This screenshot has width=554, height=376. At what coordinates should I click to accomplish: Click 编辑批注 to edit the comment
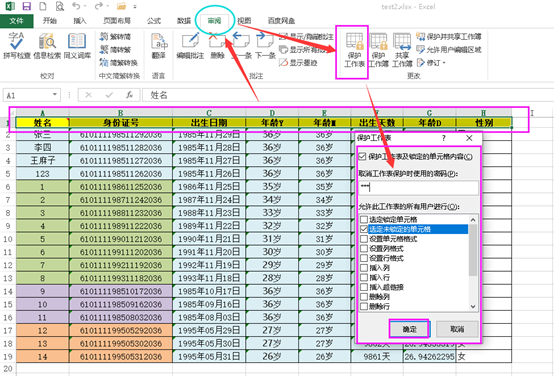point(190,45)
